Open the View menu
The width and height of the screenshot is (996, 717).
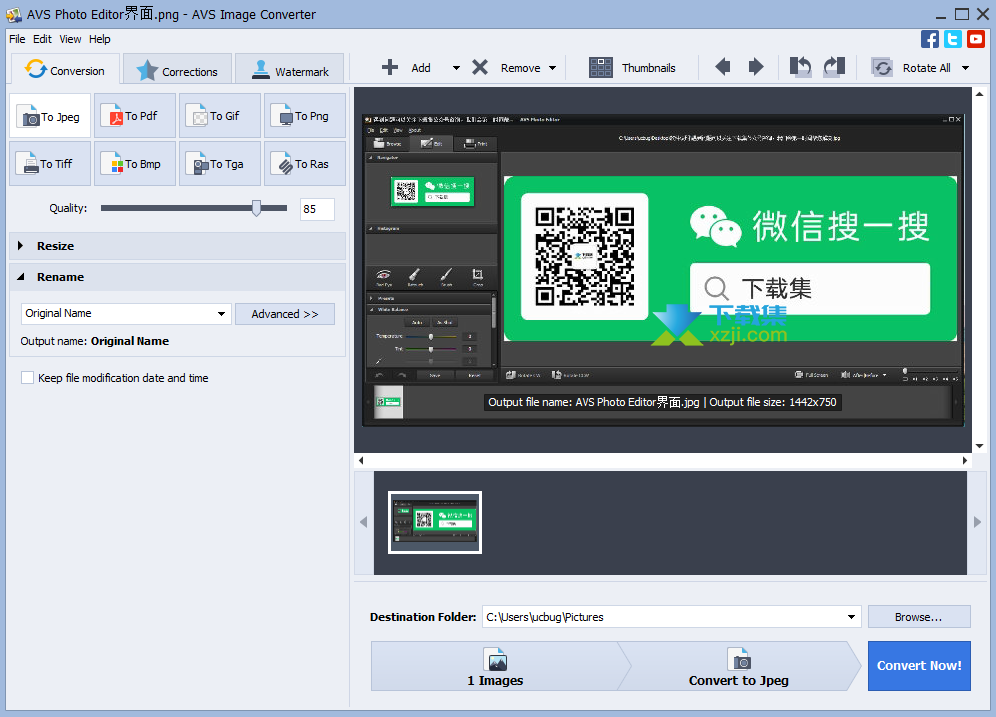click(x=71, y=39)
